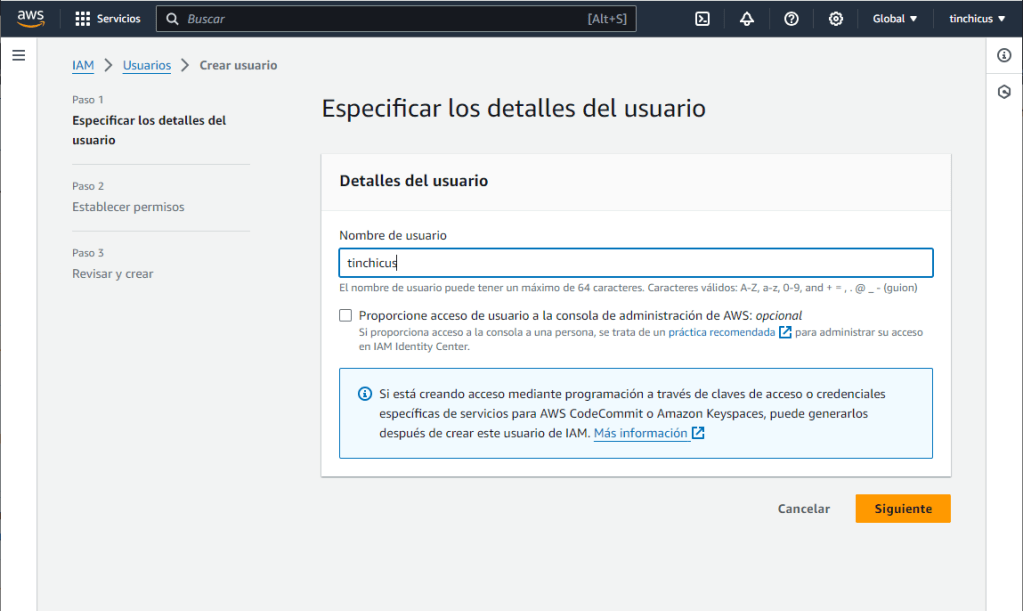
Task: Open the settings gear icon
Action: pos(836,19)
